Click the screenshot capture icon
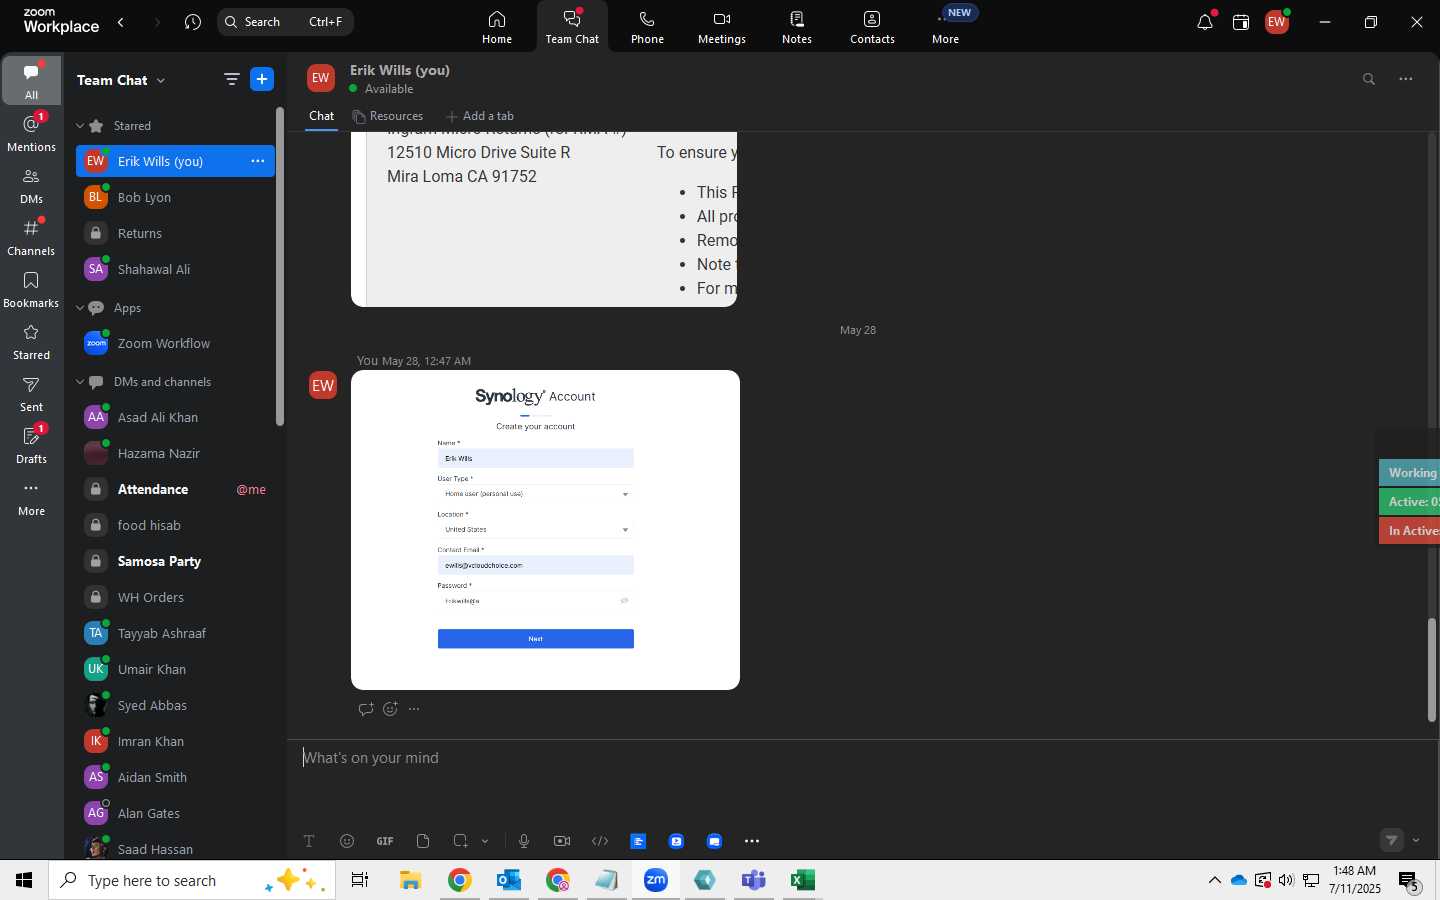The height and width of the screenshot is (900, 1440). click(461, 841)
